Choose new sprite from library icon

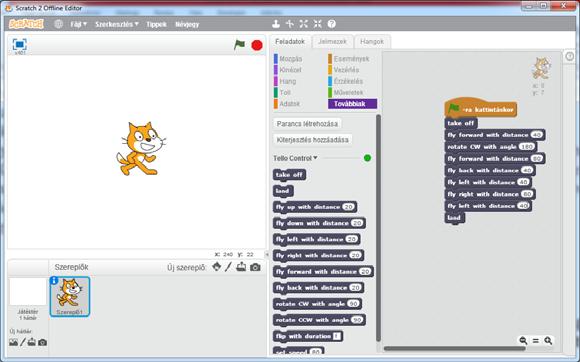217,267
